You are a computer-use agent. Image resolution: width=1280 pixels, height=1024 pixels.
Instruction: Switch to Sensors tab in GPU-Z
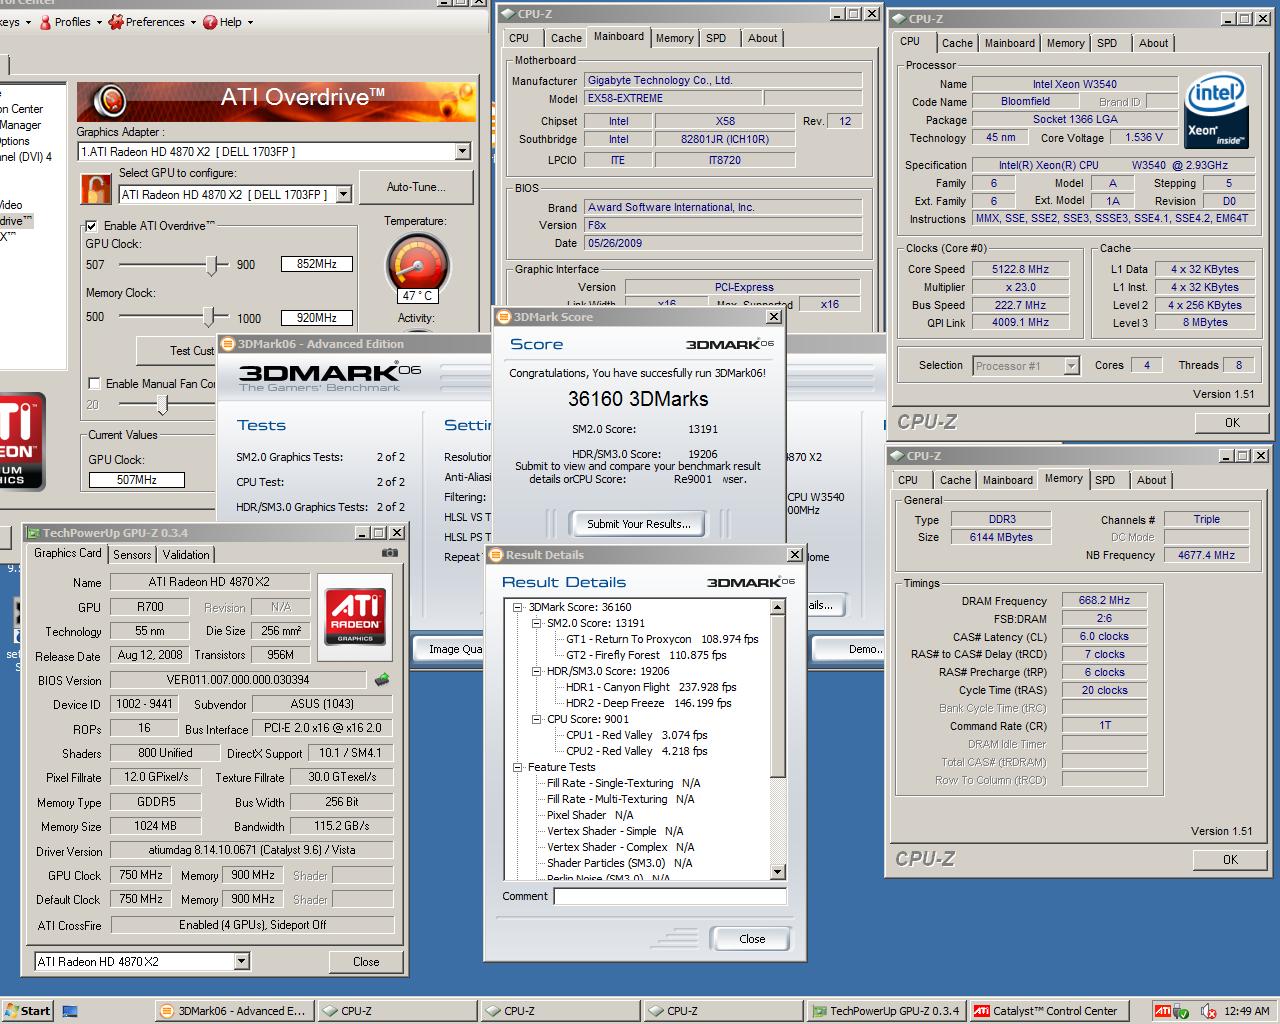[x=132, y=554]
